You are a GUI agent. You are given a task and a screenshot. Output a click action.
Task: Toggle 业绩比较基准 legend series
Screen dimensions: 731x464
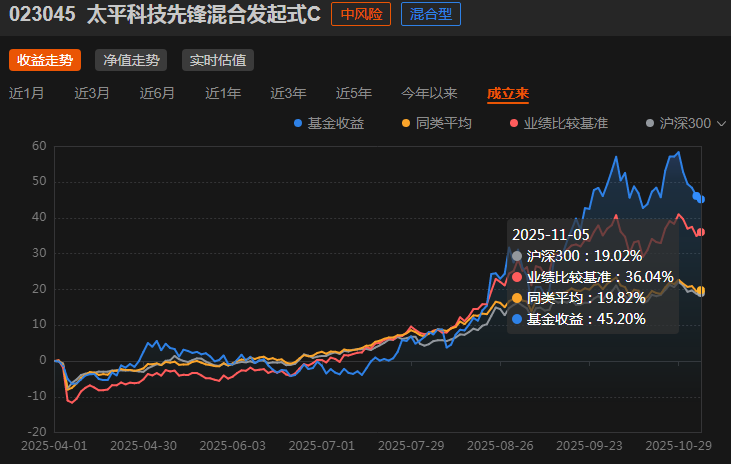click(559, 124)
